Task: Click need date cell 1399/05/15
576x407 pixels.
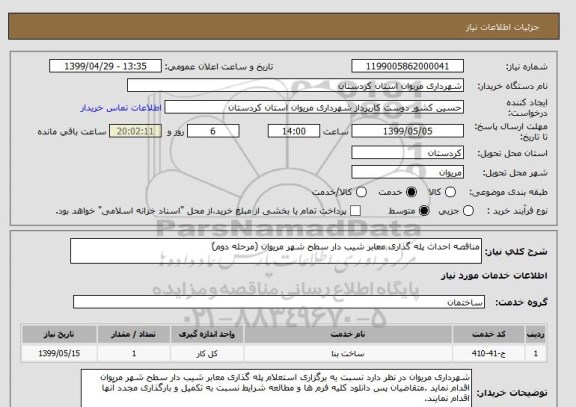Action: [59, 353]
